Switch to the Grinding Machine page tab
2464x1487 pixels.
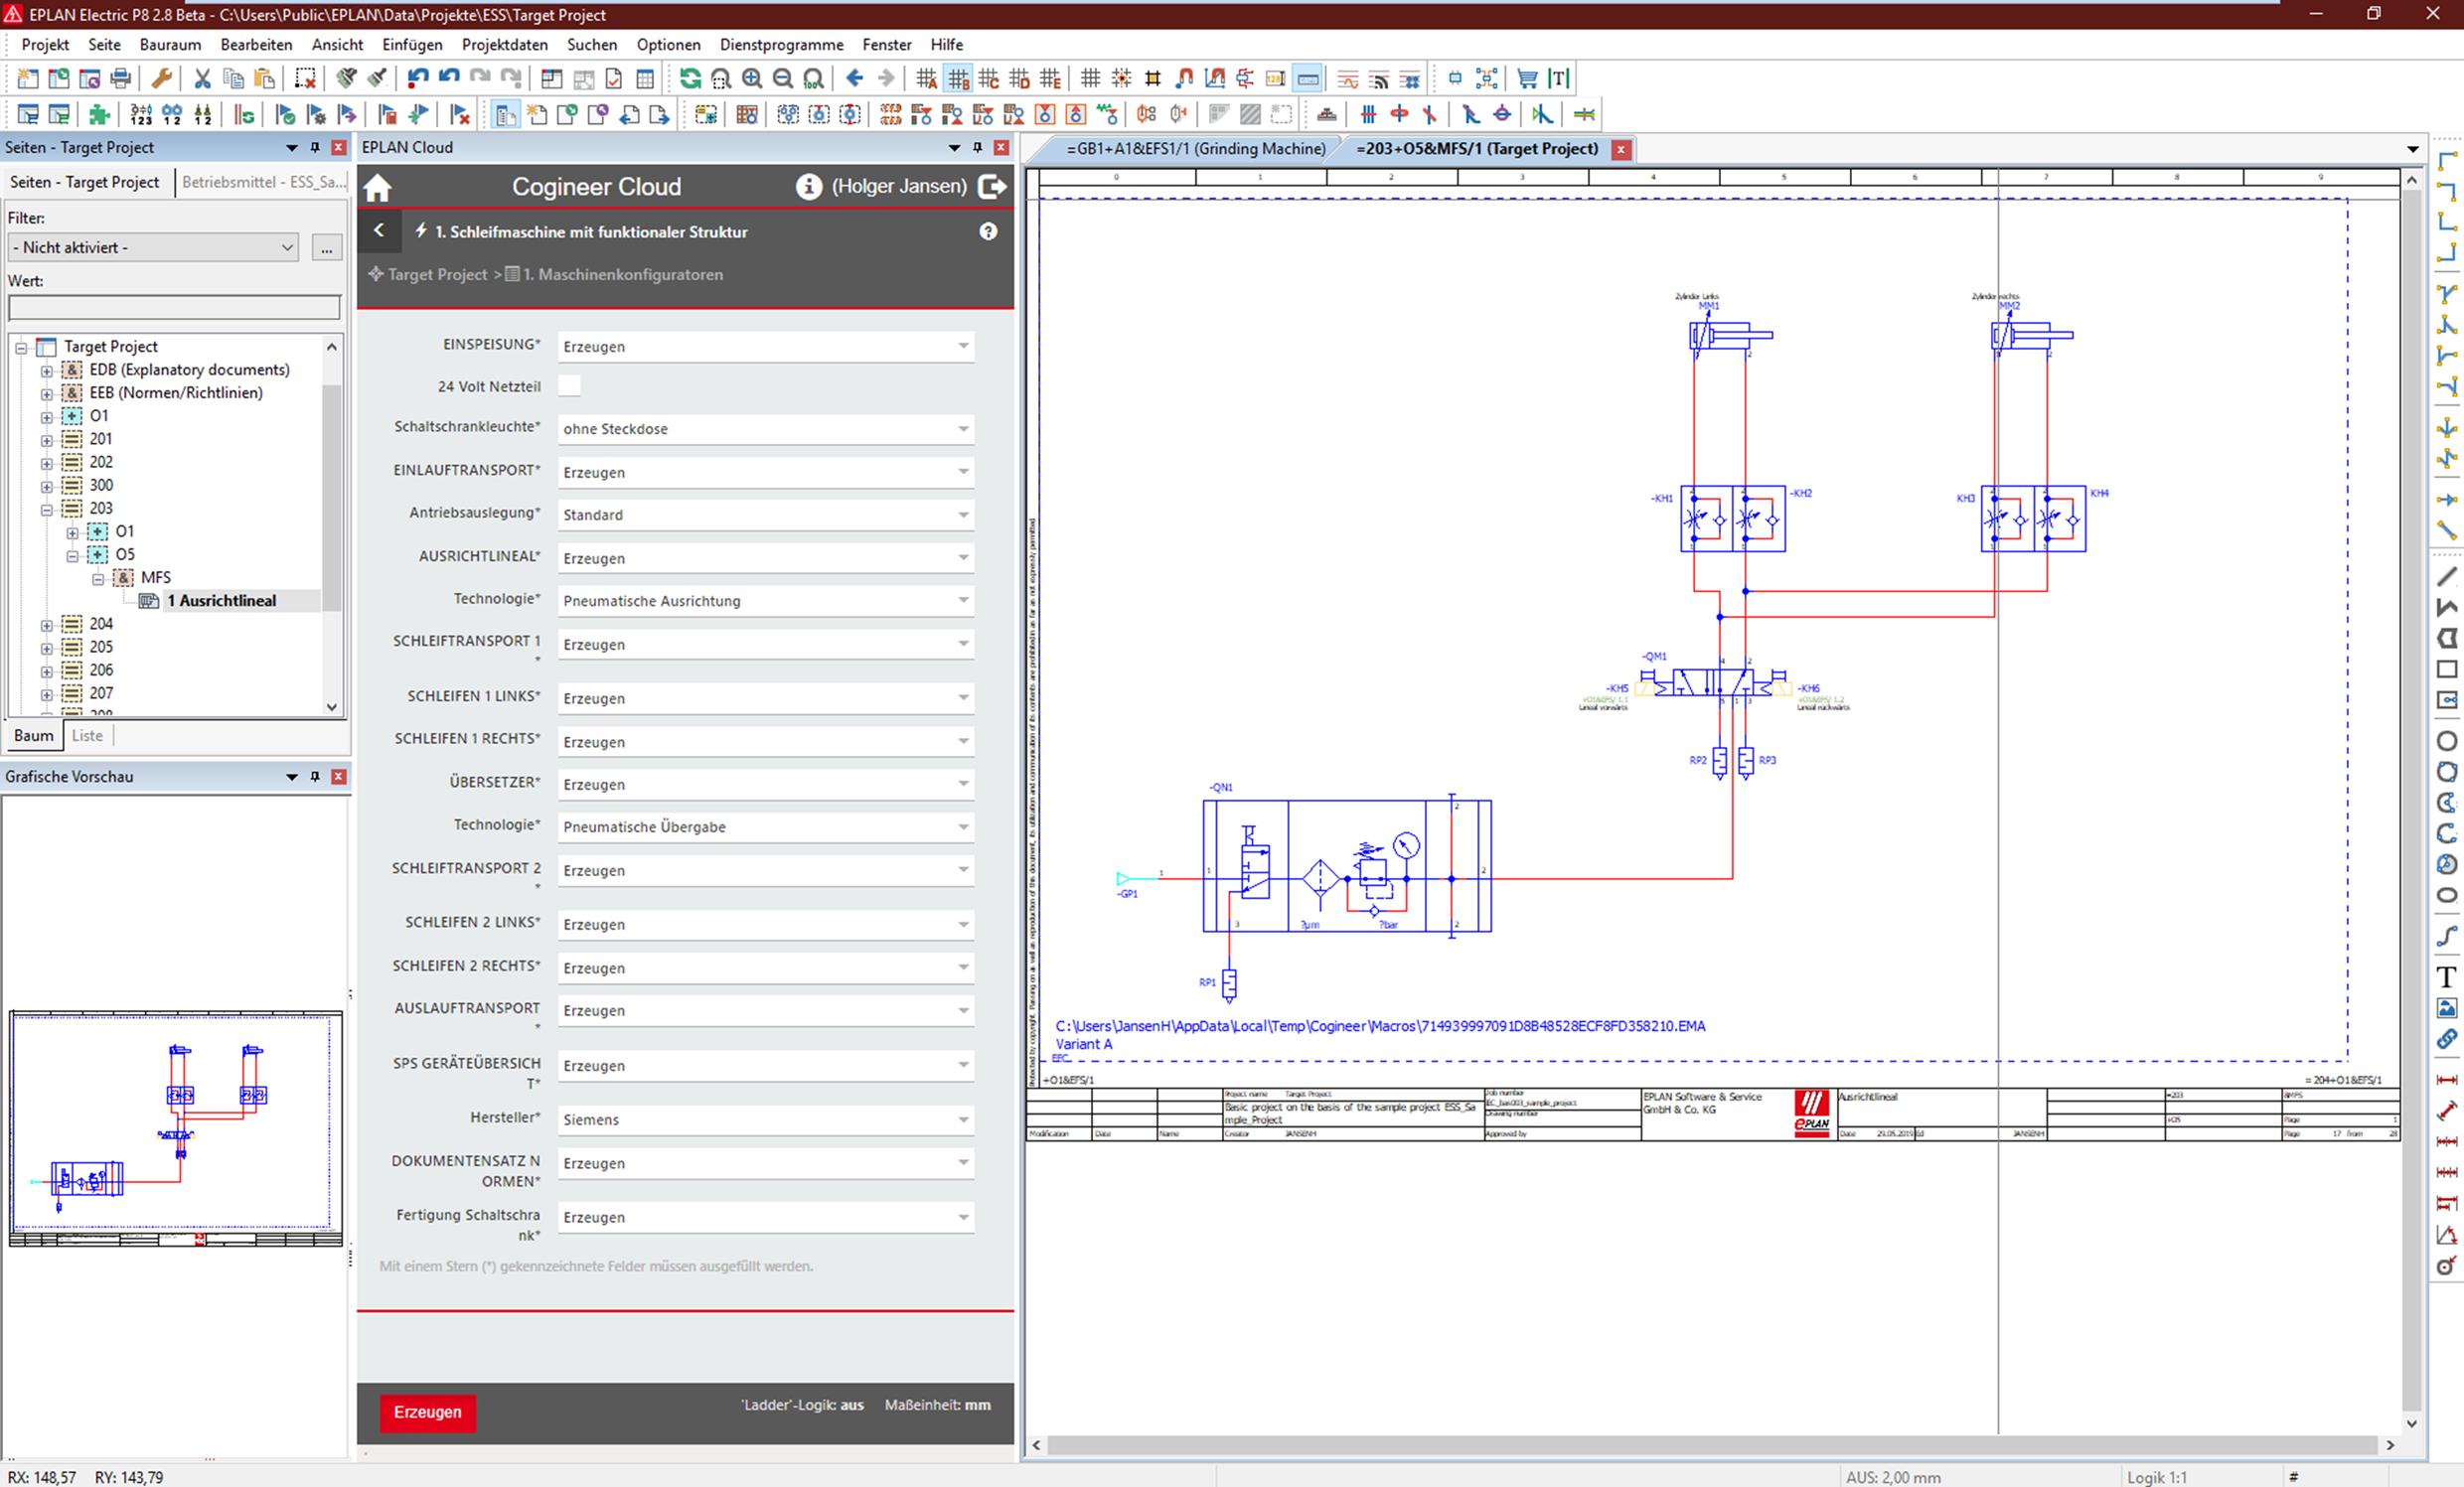click(x=1195, y=148)
